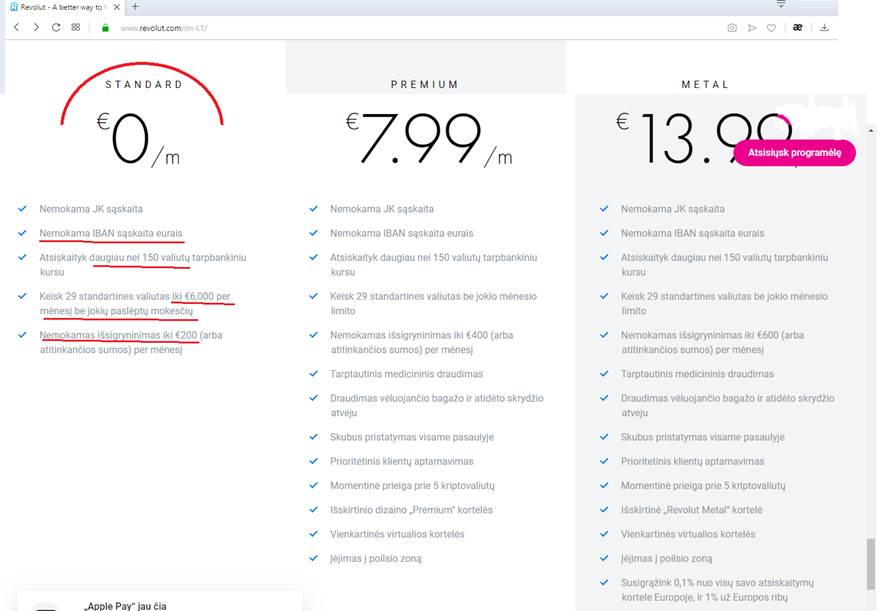
Task: Open the tab menu icon at top right
Action: [x=782, y=5]
